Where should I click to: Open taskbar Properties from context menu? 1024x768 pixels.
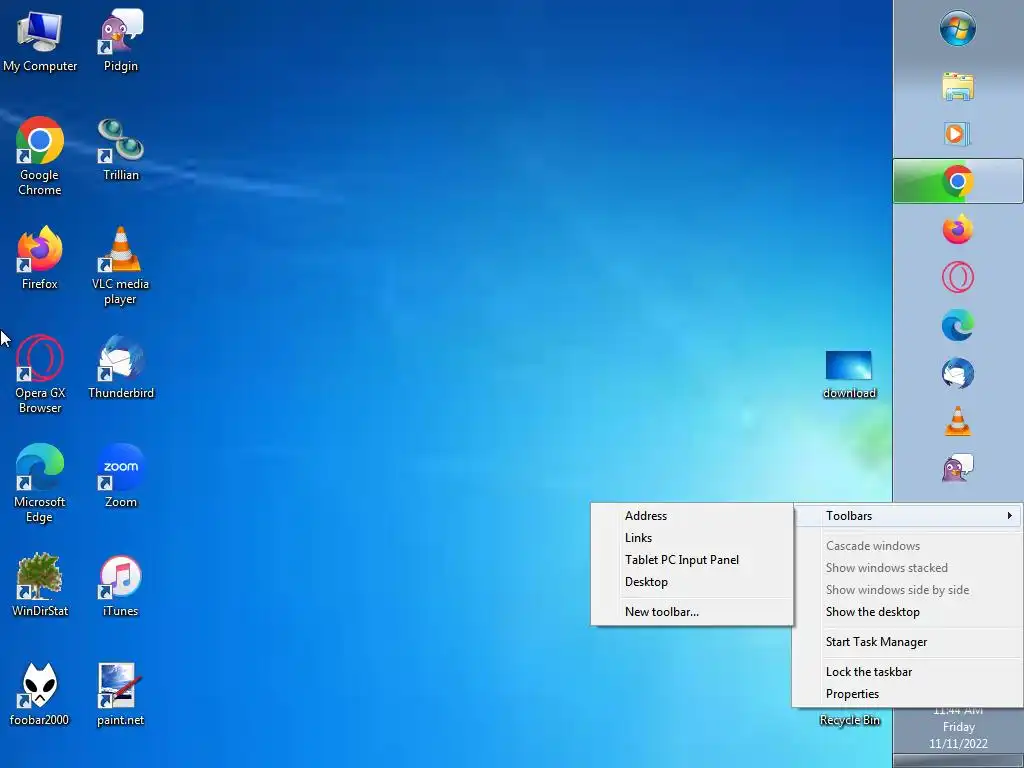pos(908,694)
